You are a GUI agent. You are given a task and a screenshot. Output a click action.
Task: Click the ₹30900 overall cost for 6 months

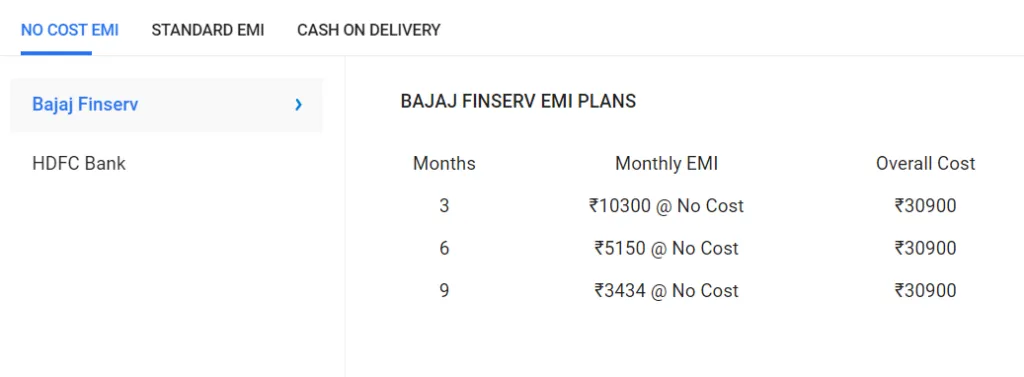925,248
